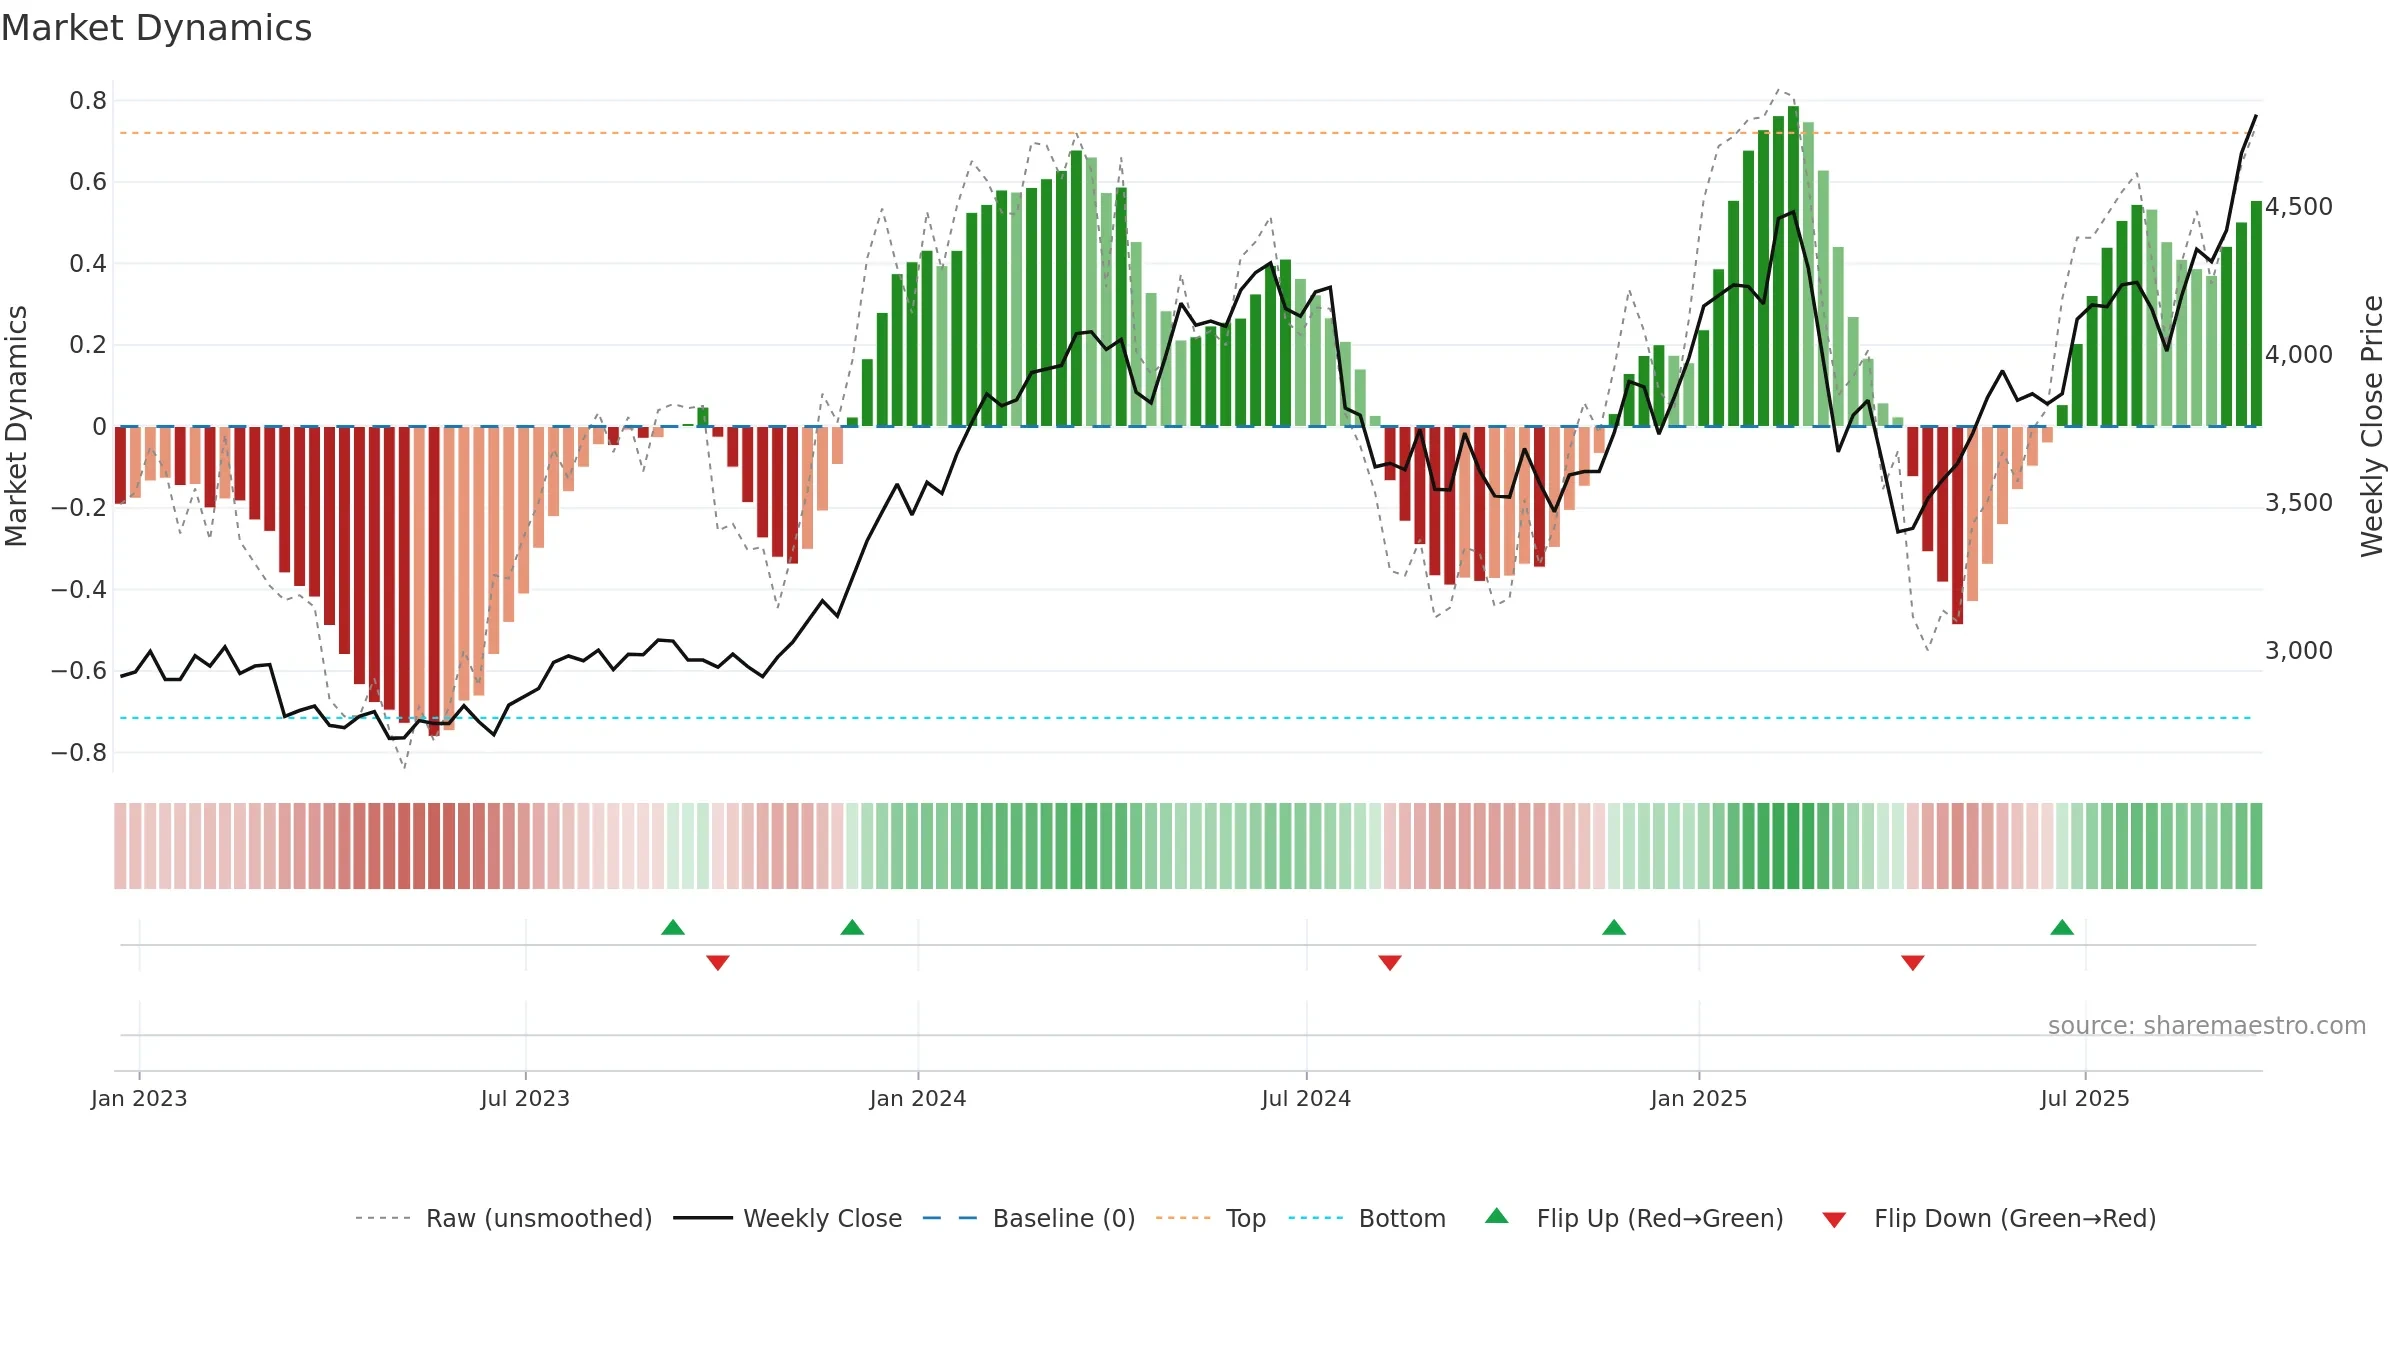Screen dimensions: 2400x1350
Task: Click the −0.2 left axis tick label
Action: point(79,508)
